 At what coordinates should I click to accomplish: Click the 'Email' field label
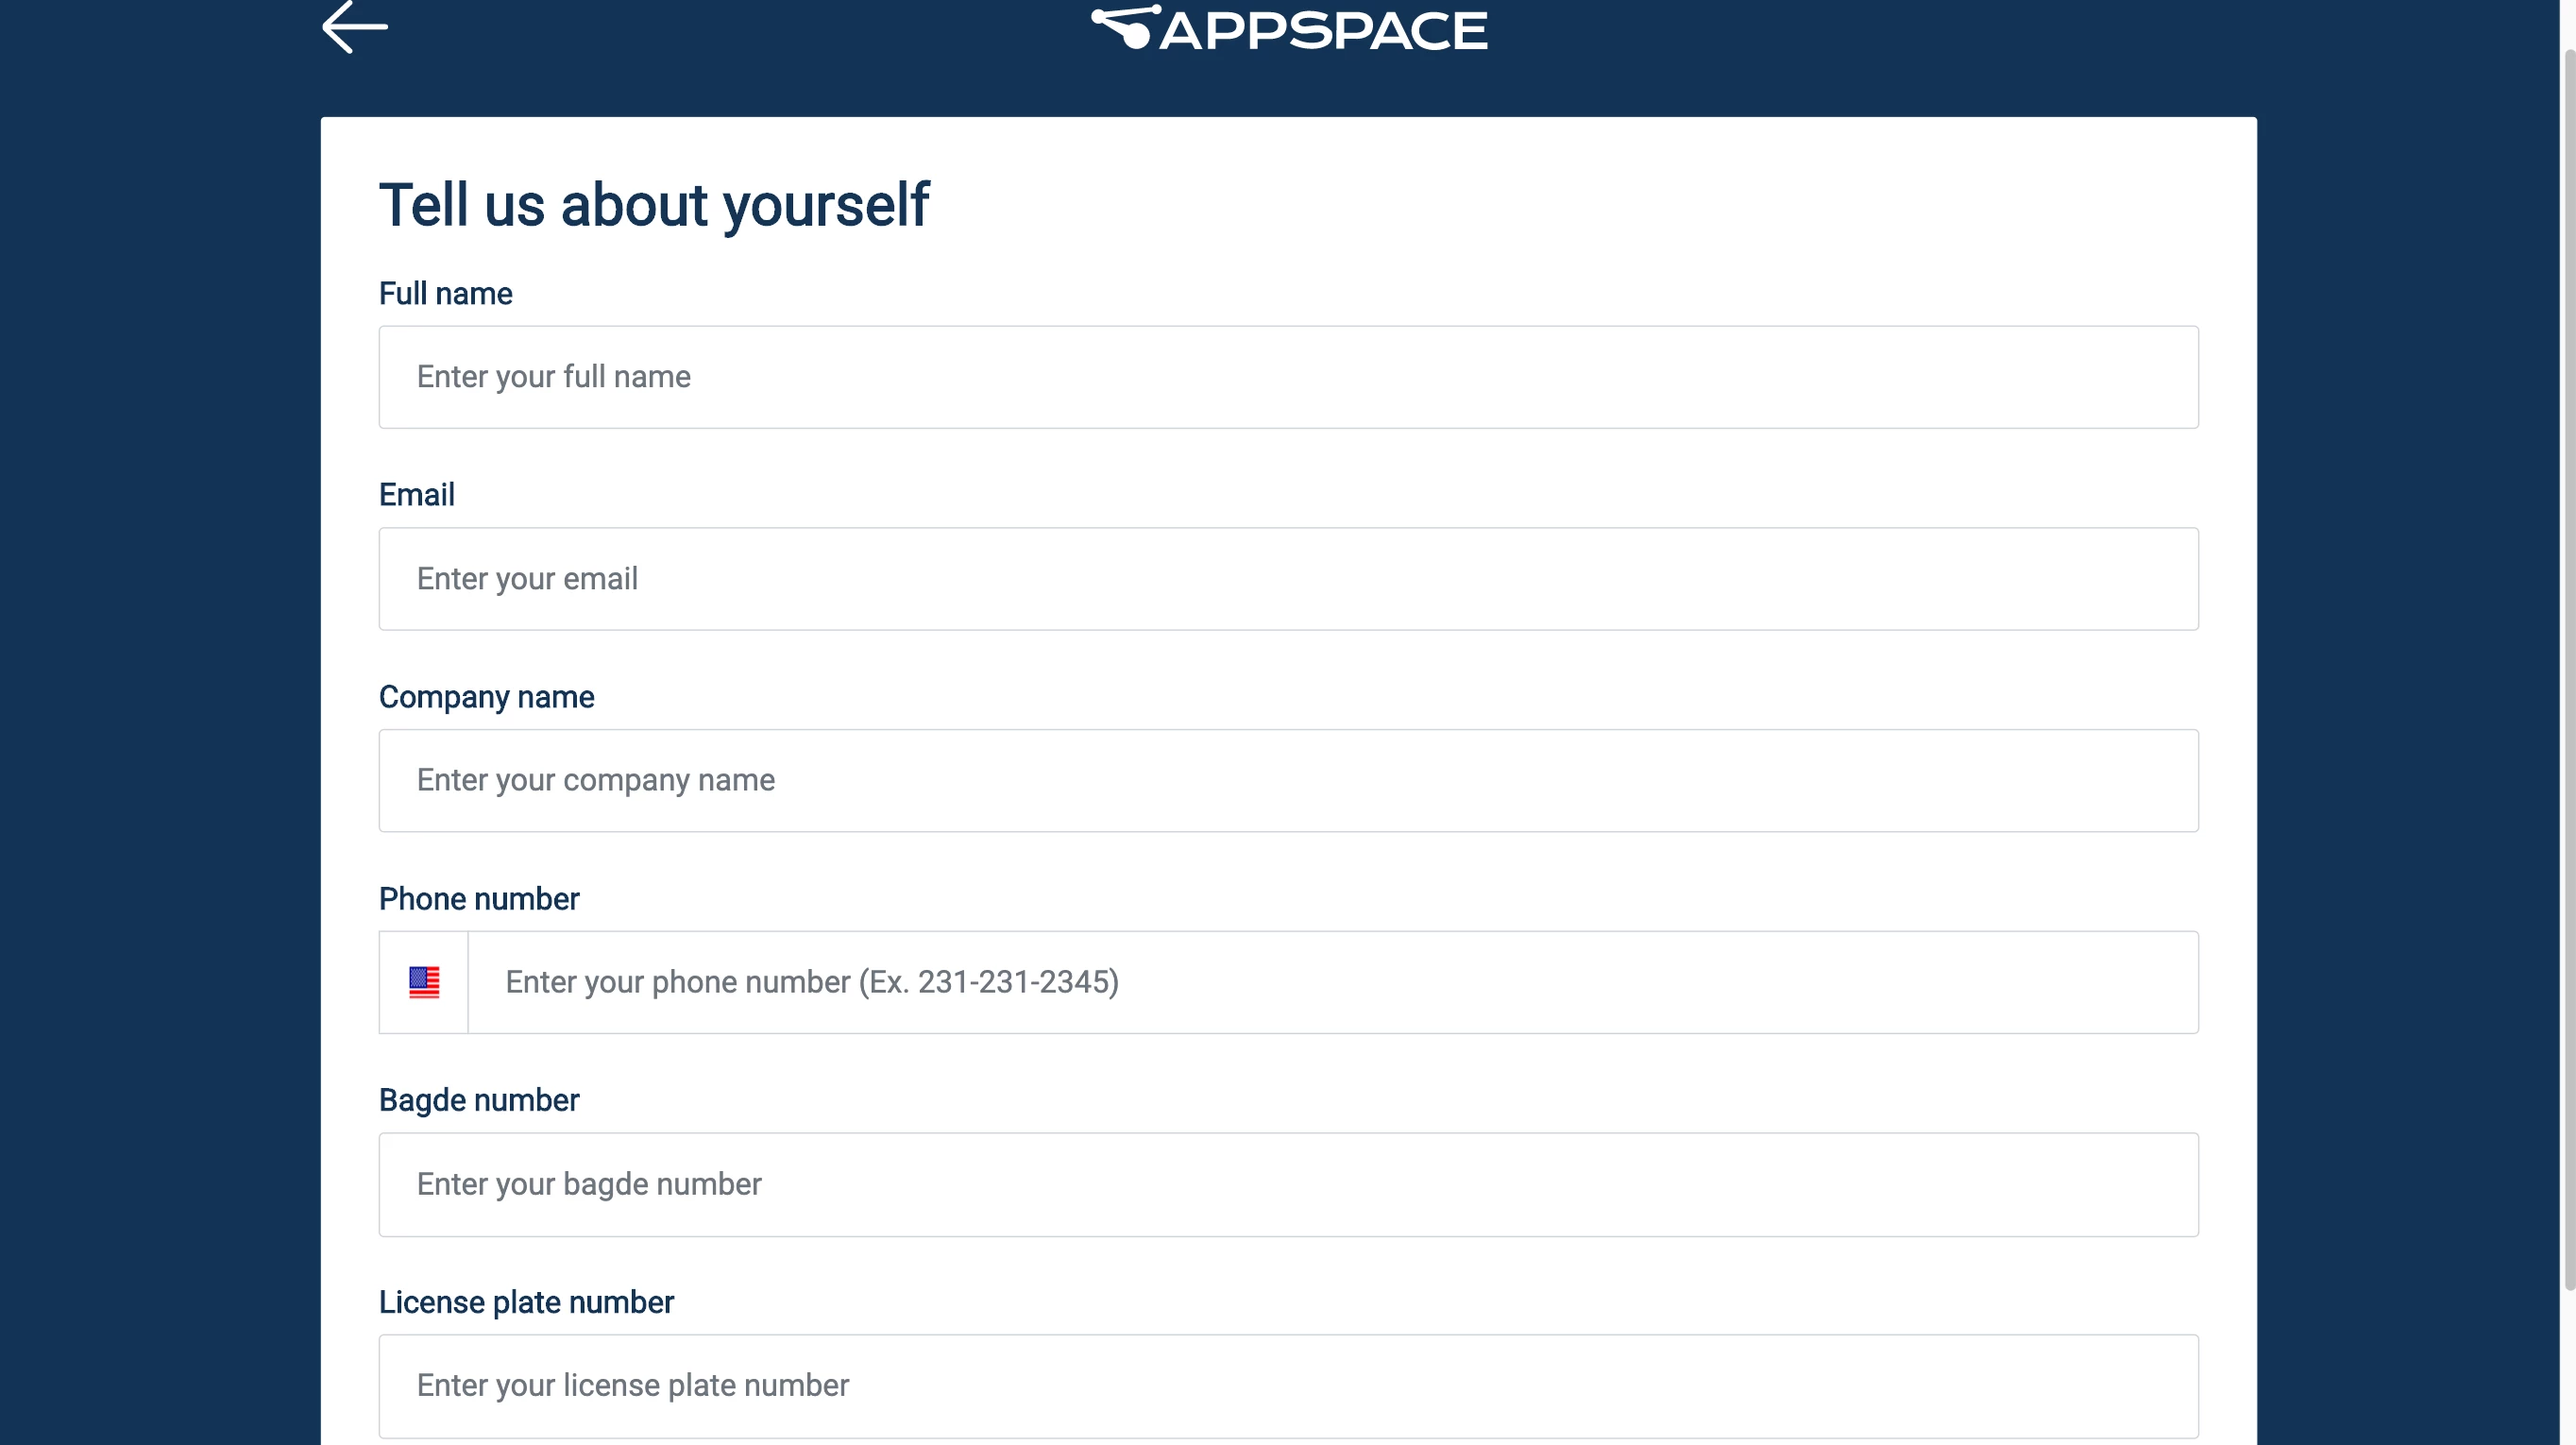[416, 495]
